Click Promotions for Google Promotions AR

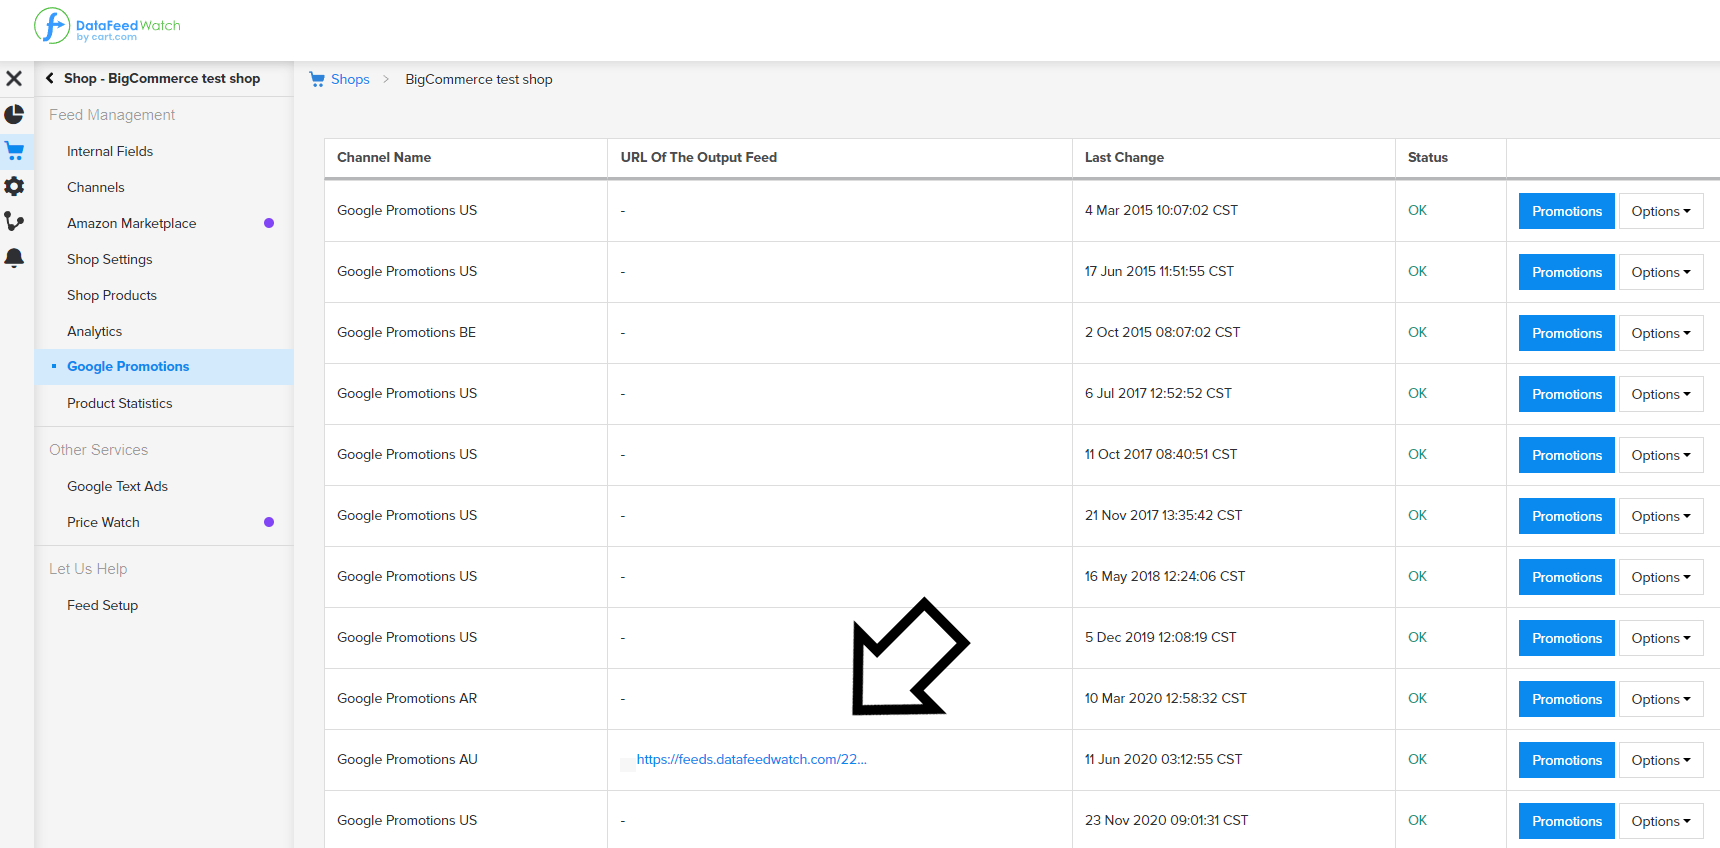1567,699
